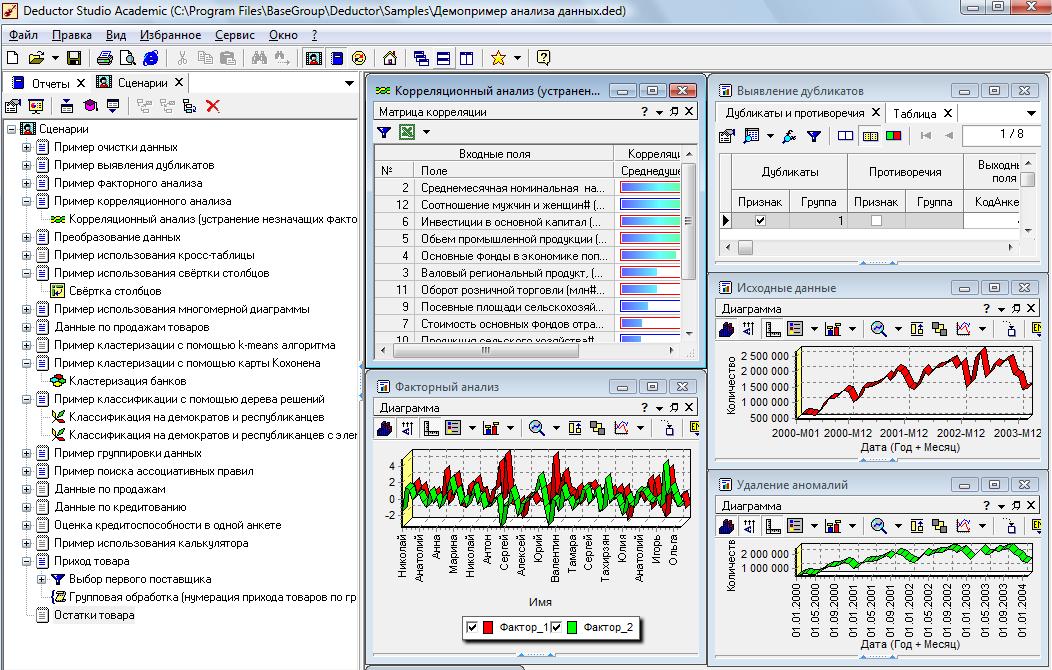The width and height of the screenshot is (1052, 670).
Task: Collapse the Приход товара node
Action: [x=27, y=561]
